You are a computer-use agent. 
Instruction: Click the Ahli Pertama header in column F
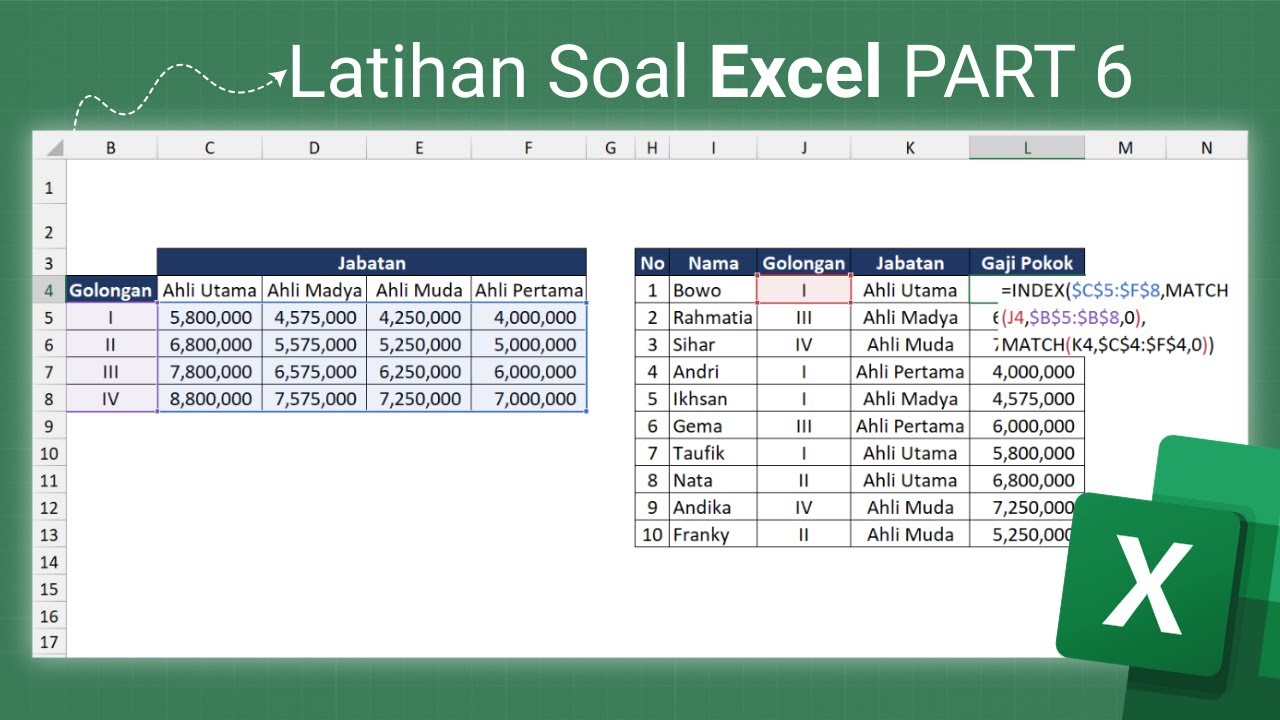(529, 291)
